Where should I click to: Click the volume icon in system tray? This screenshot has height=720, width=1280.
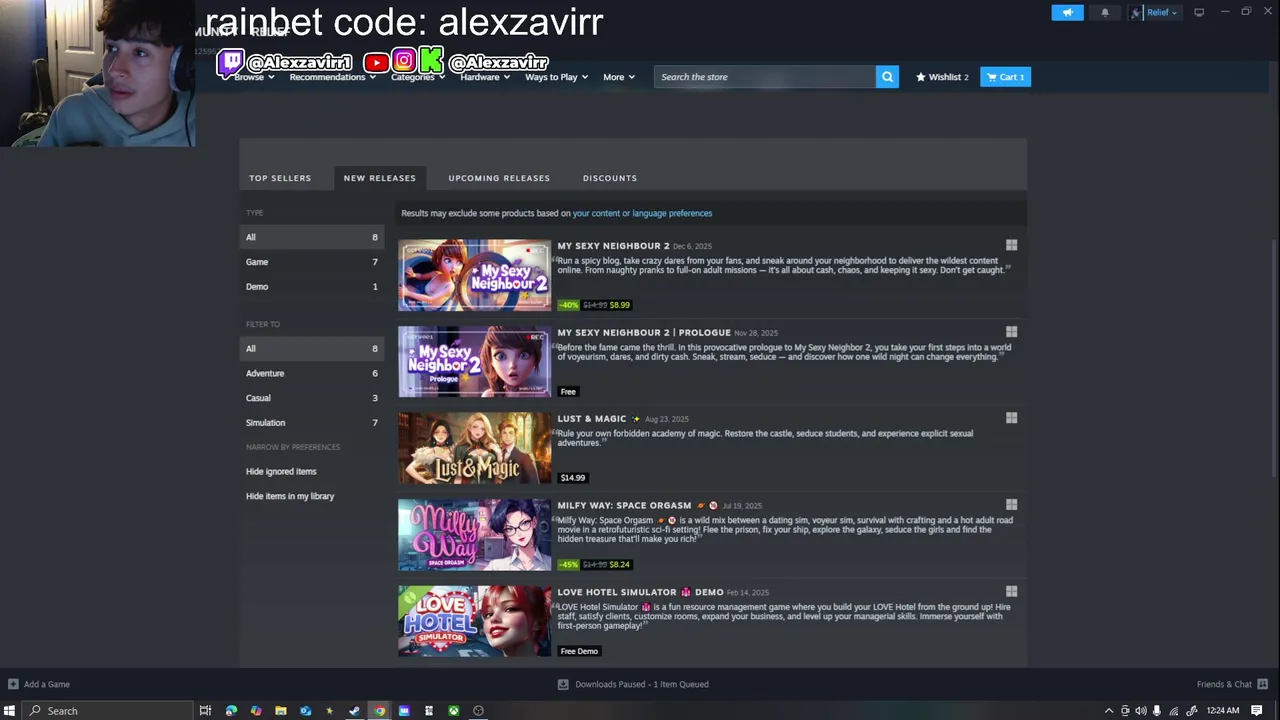pos(1141,711)
